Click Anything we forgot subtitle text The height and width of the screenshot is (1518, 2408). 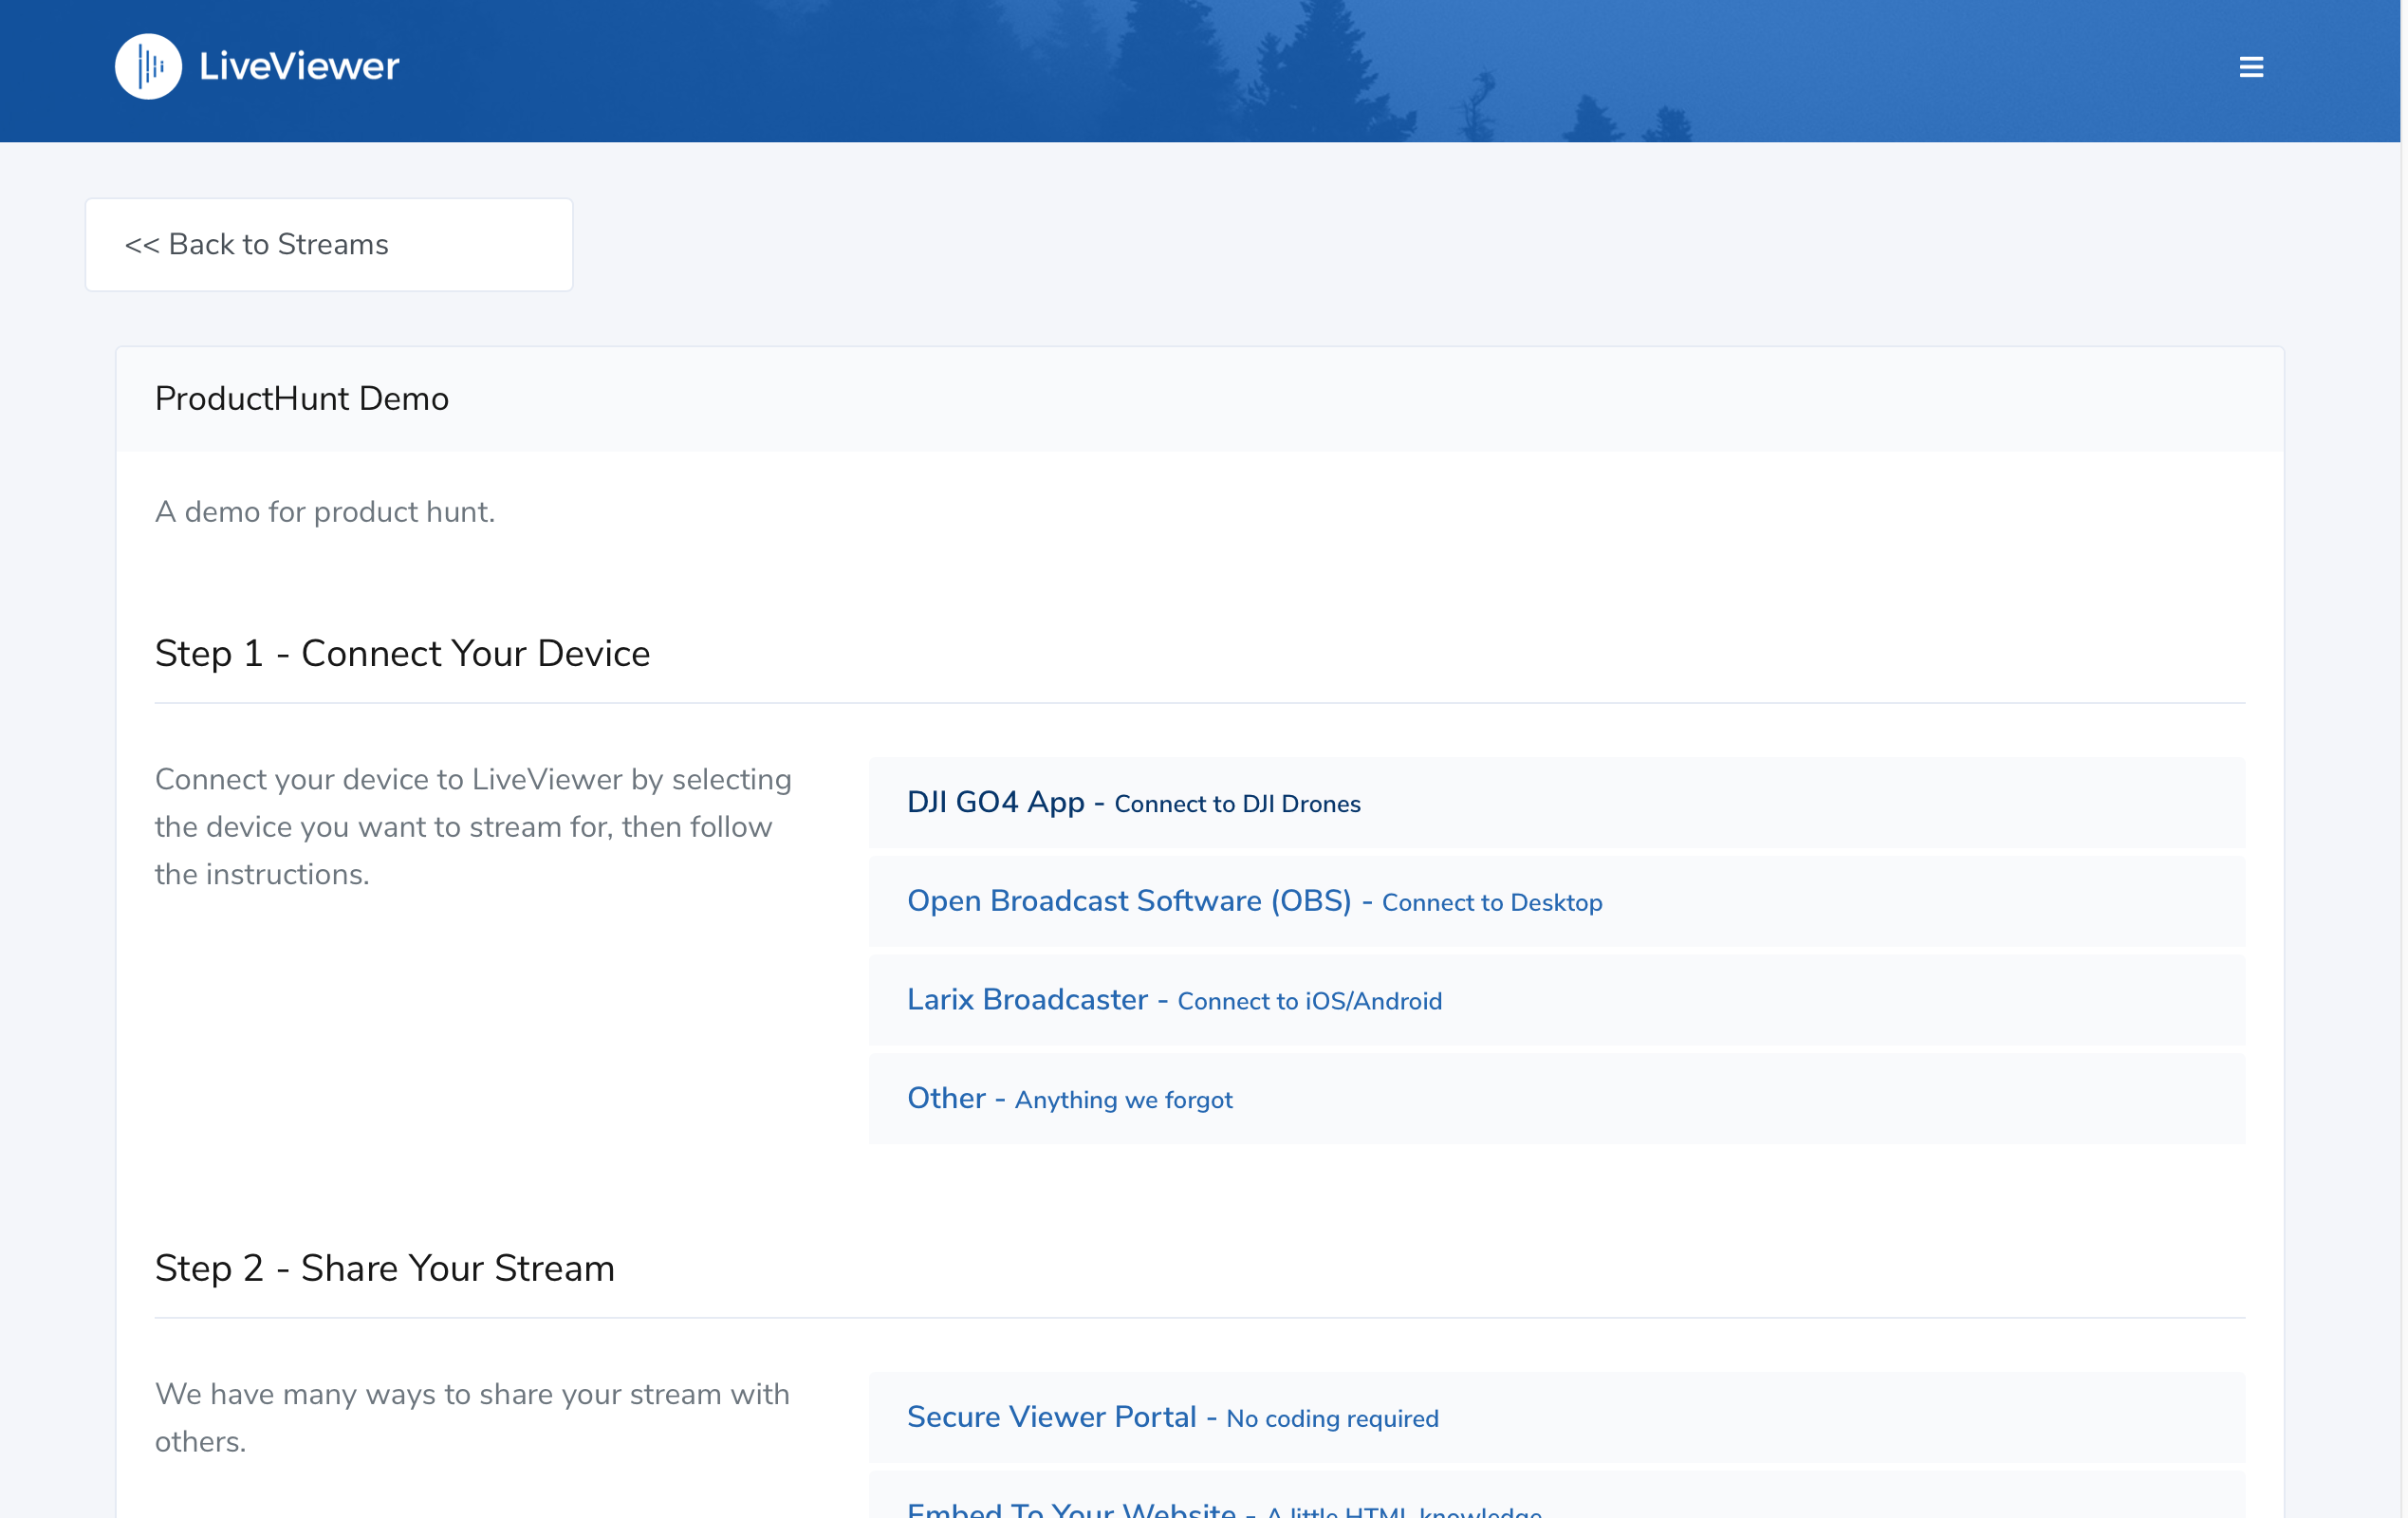pos(1123,1100)
